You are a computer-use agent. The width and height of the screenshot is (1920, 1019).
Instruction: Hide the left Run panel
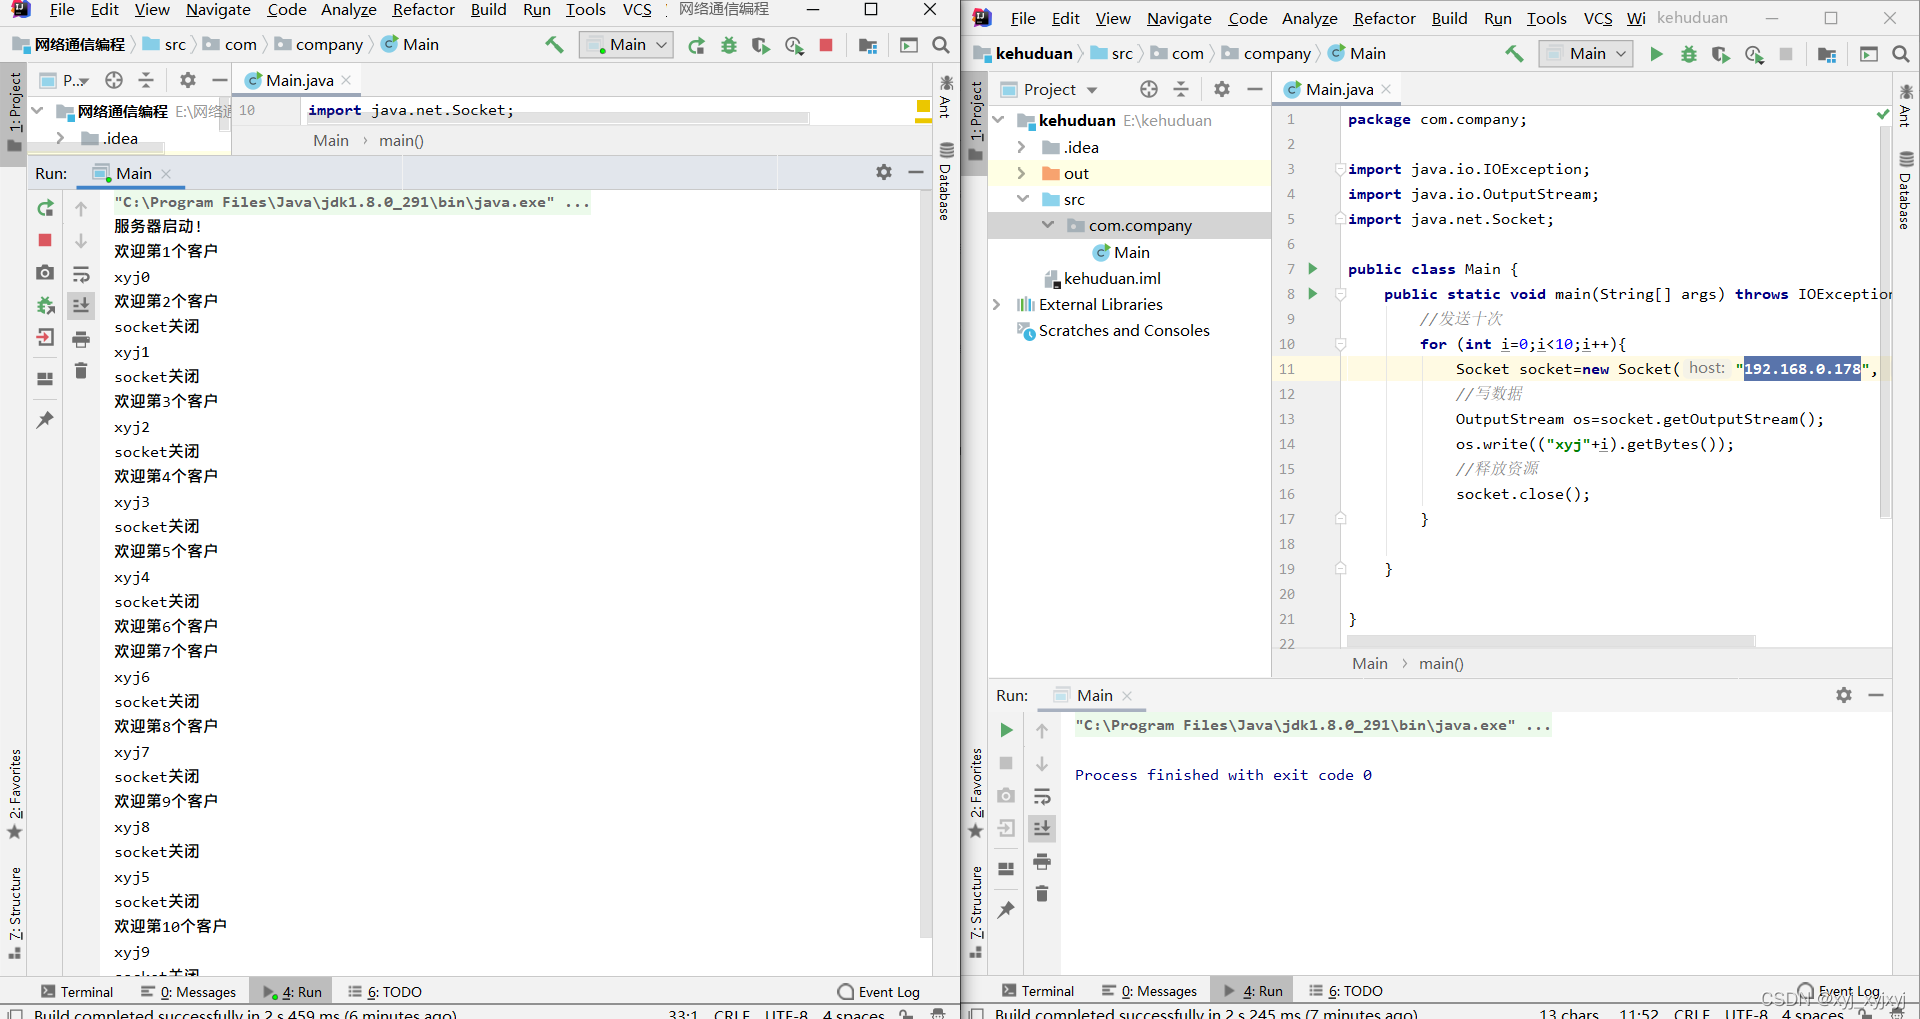[916, 172]
